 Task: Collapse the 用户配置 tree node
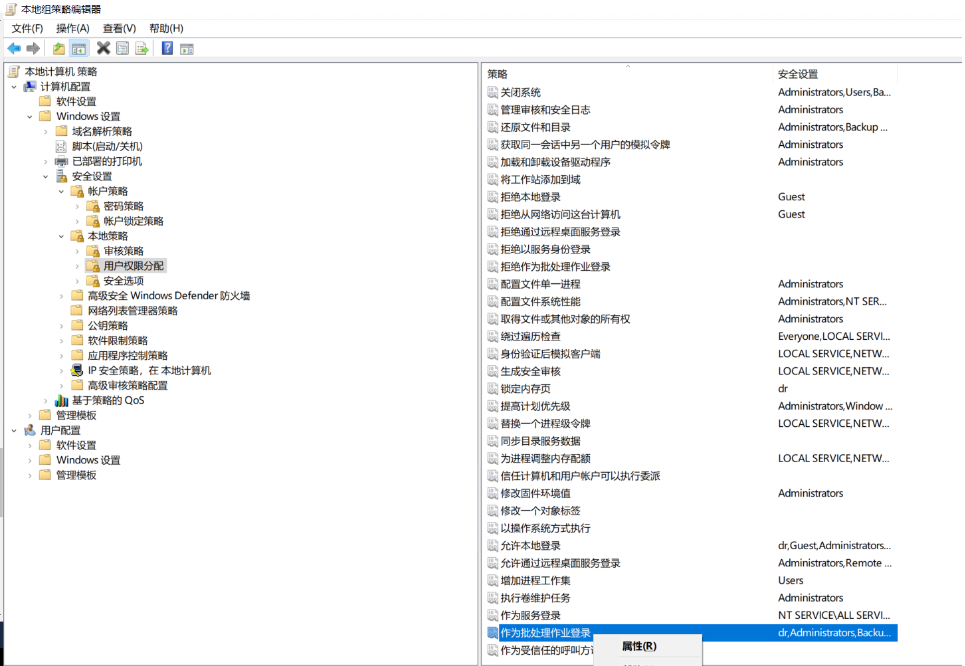14,430
